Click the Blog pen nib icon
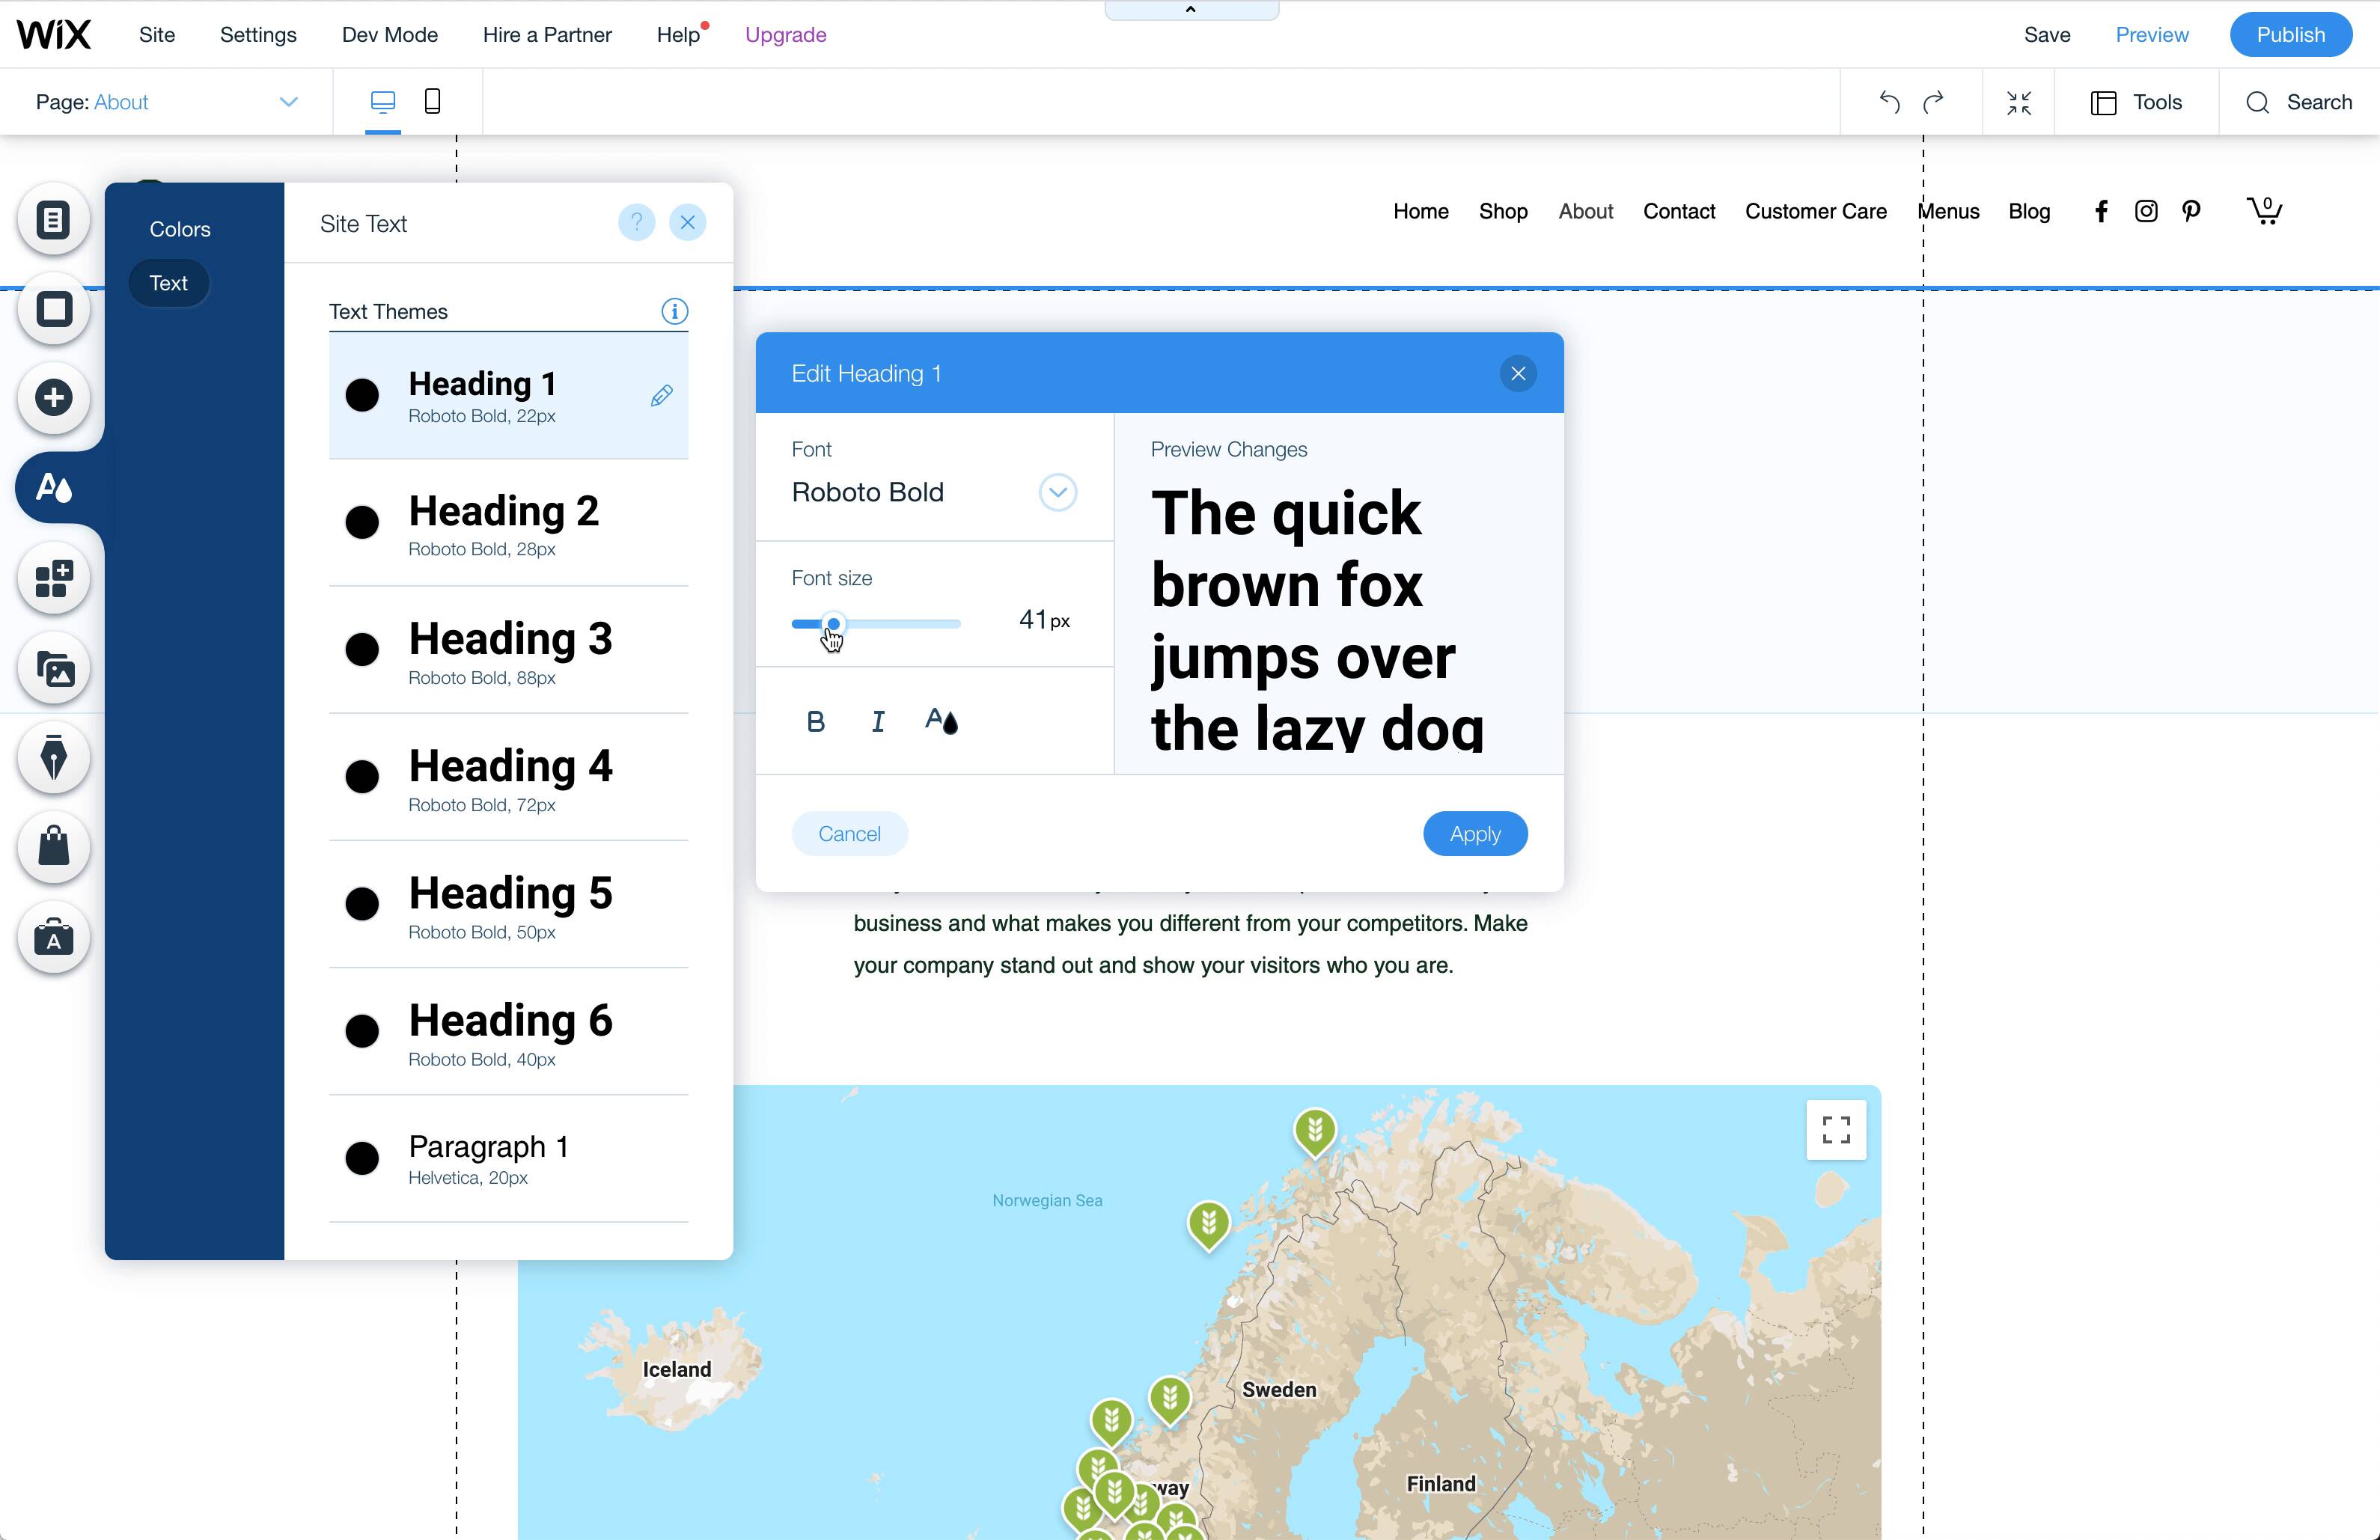 54,757
